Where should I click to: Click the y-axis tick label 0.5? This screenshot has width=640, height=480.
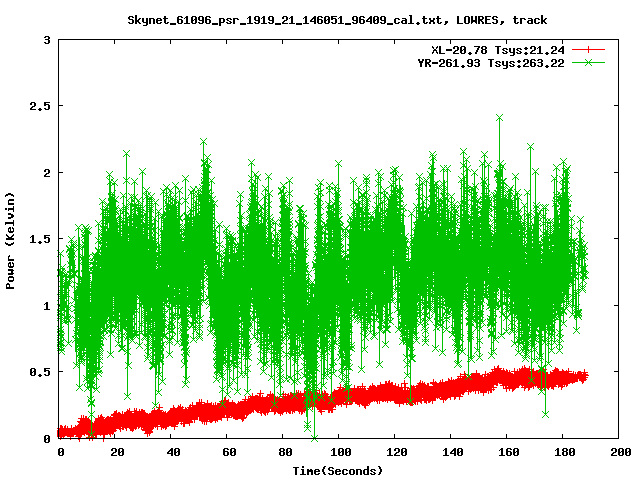40,372
